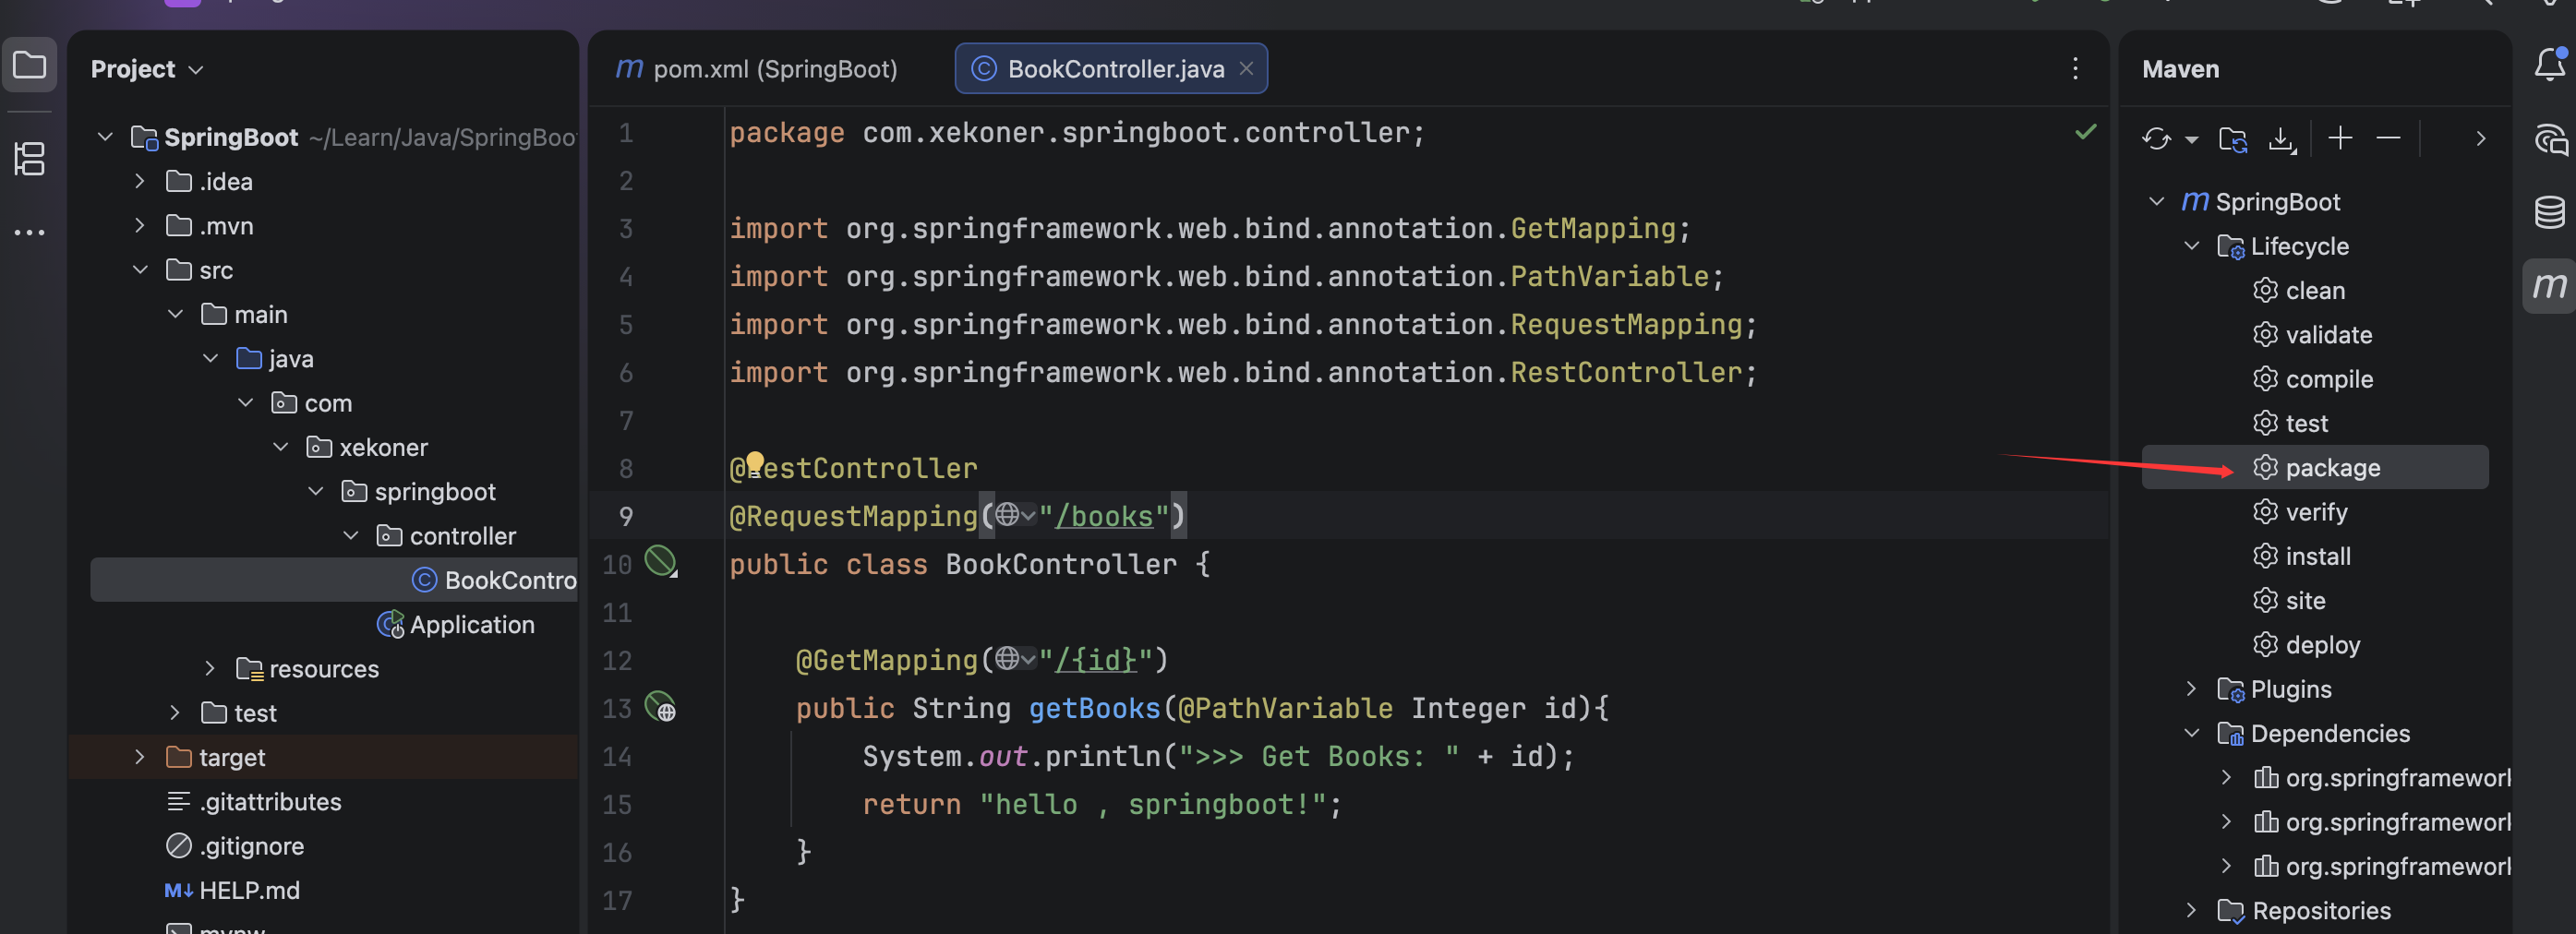Open the editor kebab menu
The height and width of the screenshot is (934, 2576).
(2075, 68)
